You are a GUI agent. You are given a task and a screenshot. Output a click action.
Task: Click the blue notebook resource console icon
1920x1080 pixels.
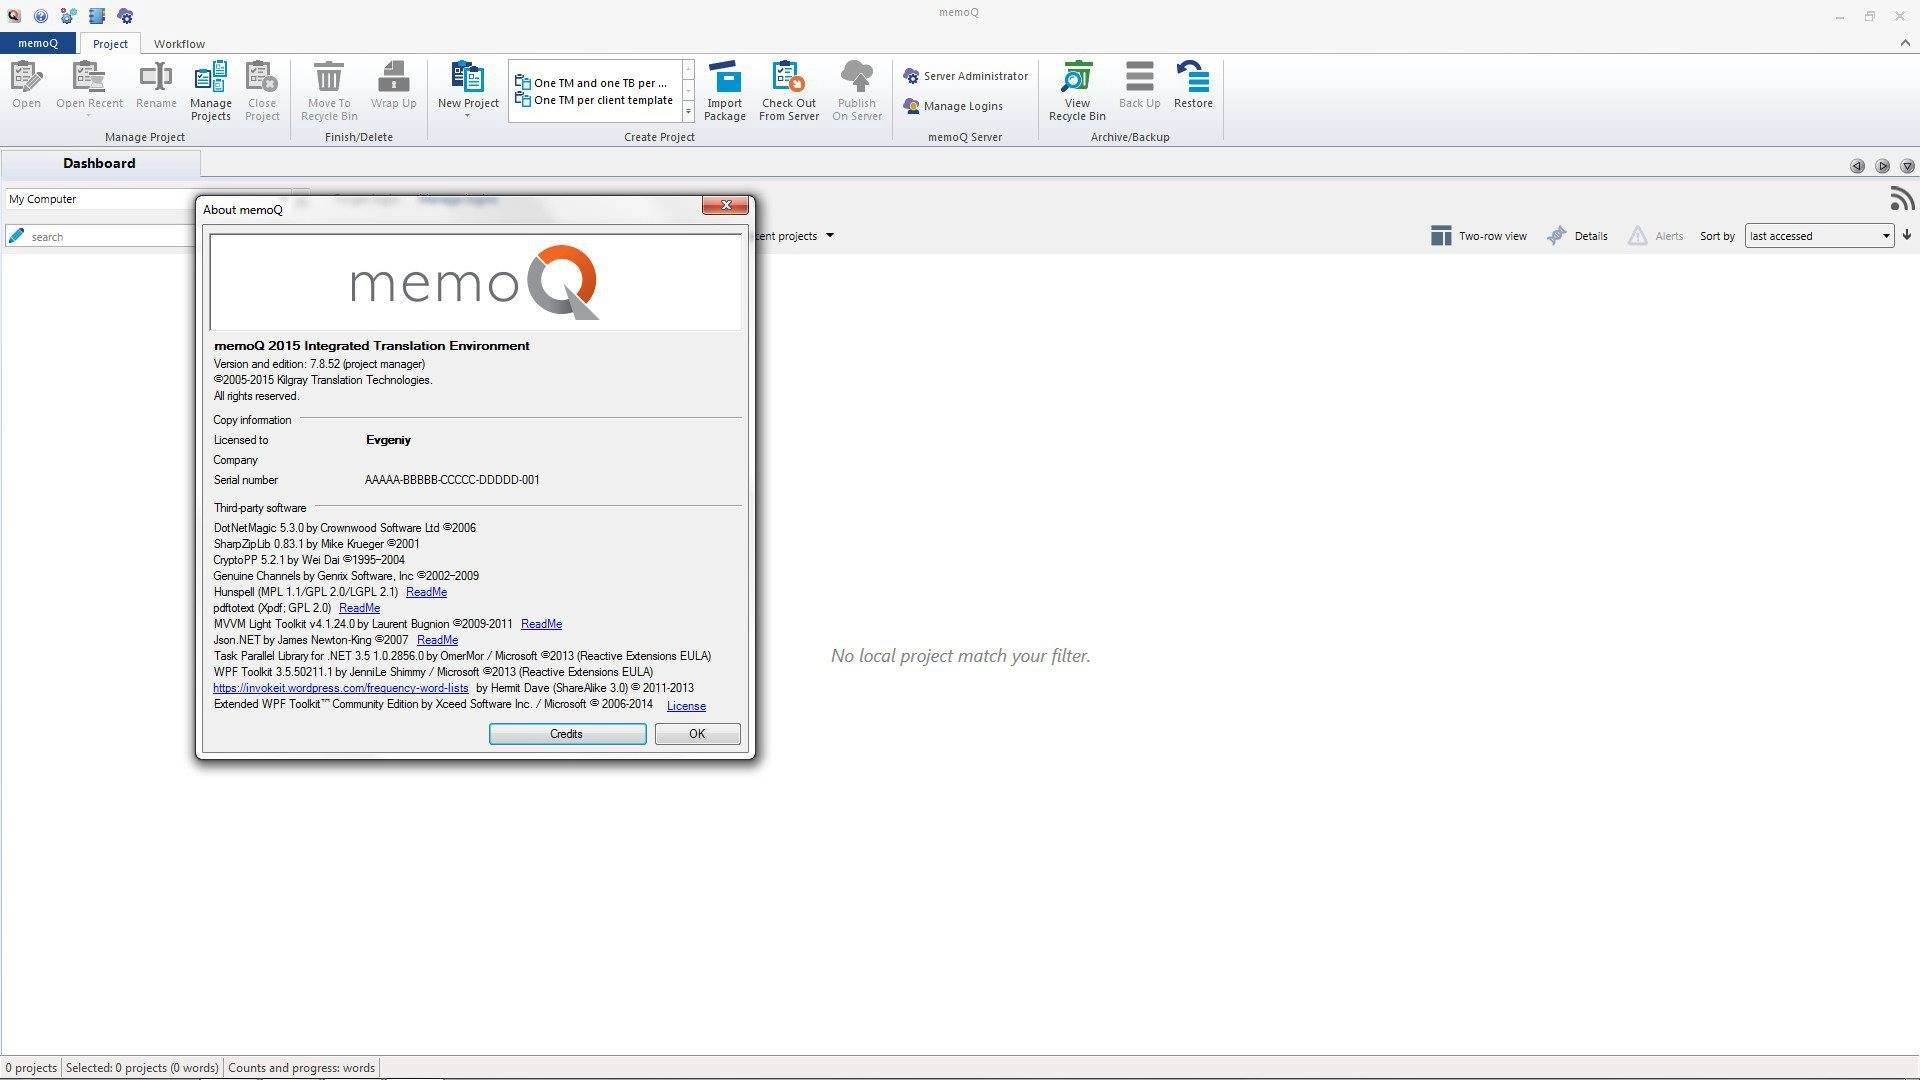[x=97, y=16]
